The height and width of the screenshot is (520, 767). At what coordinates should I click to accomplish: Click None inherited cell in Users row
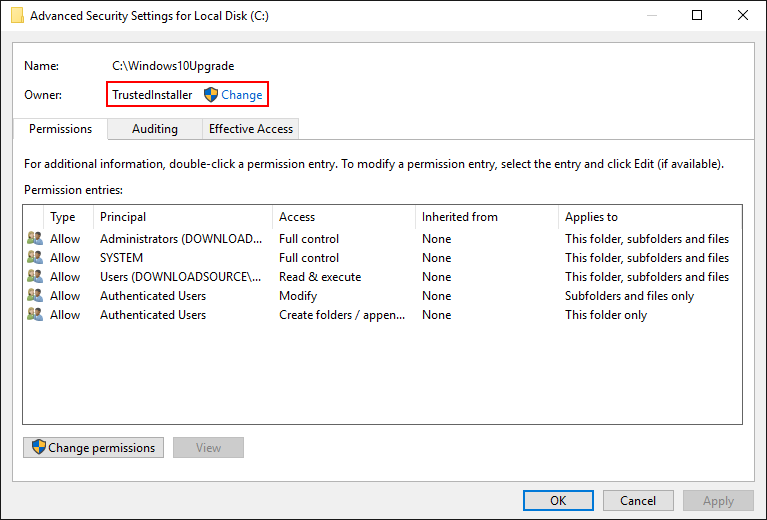(436, 277)
